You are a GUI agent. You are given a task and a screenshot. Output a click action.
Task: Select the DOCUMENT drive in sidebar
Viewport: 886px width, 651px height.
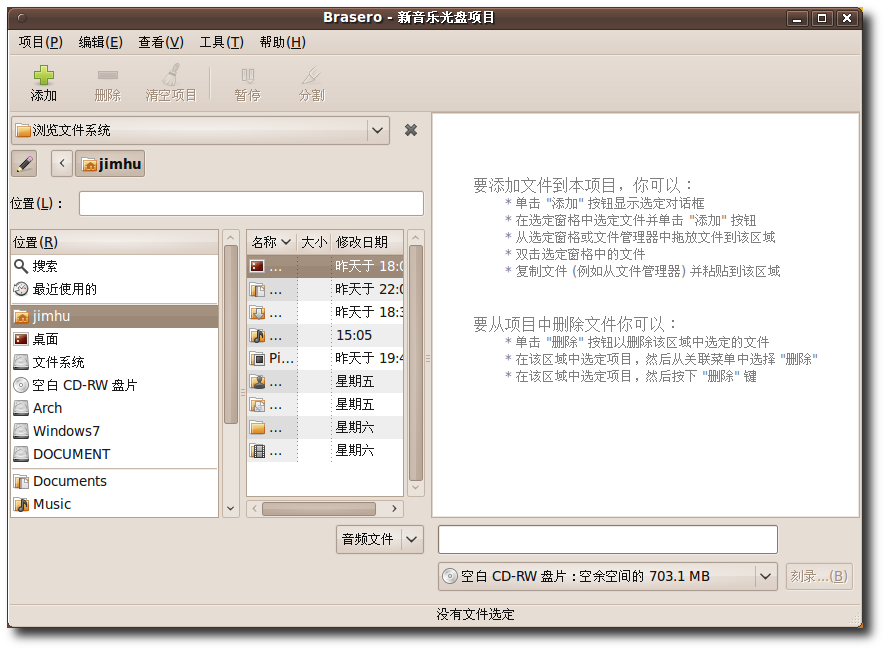coord(114,454)
